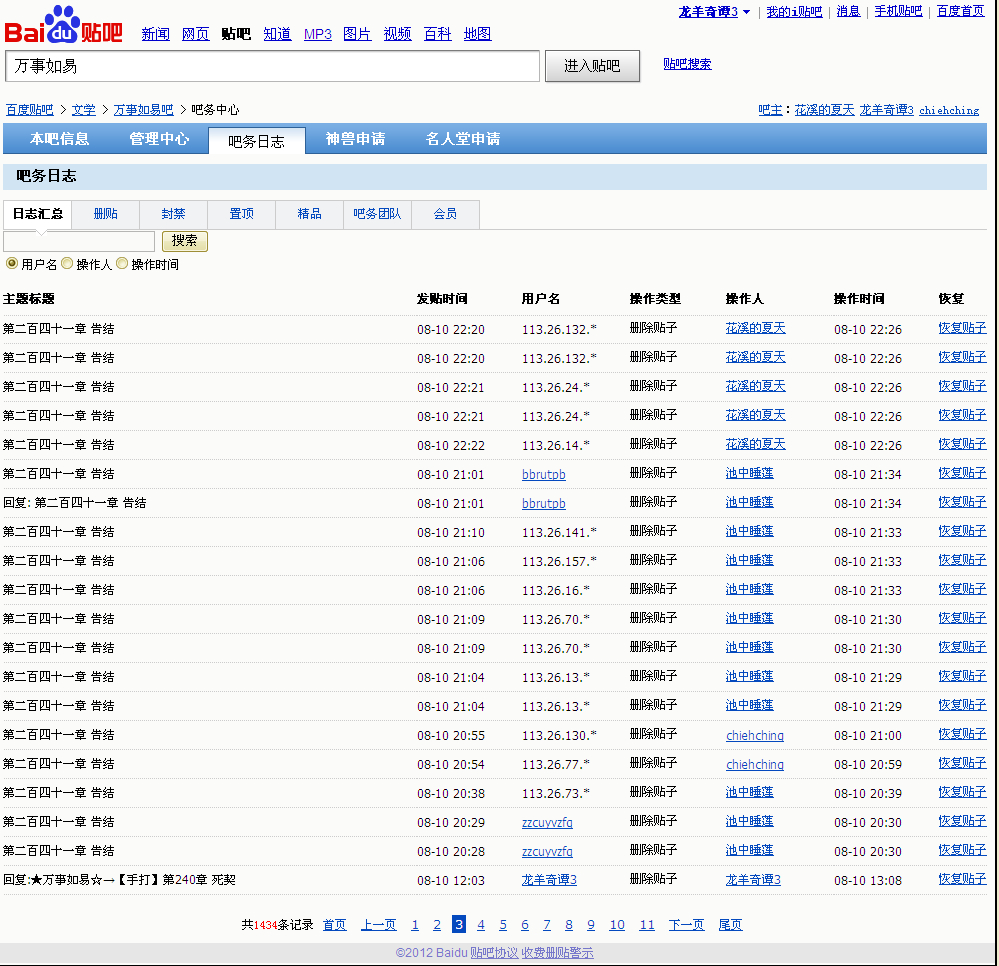The image size is (999, 966).
Task: Go to 百科 in the top navigation
Action: (438, 34)
